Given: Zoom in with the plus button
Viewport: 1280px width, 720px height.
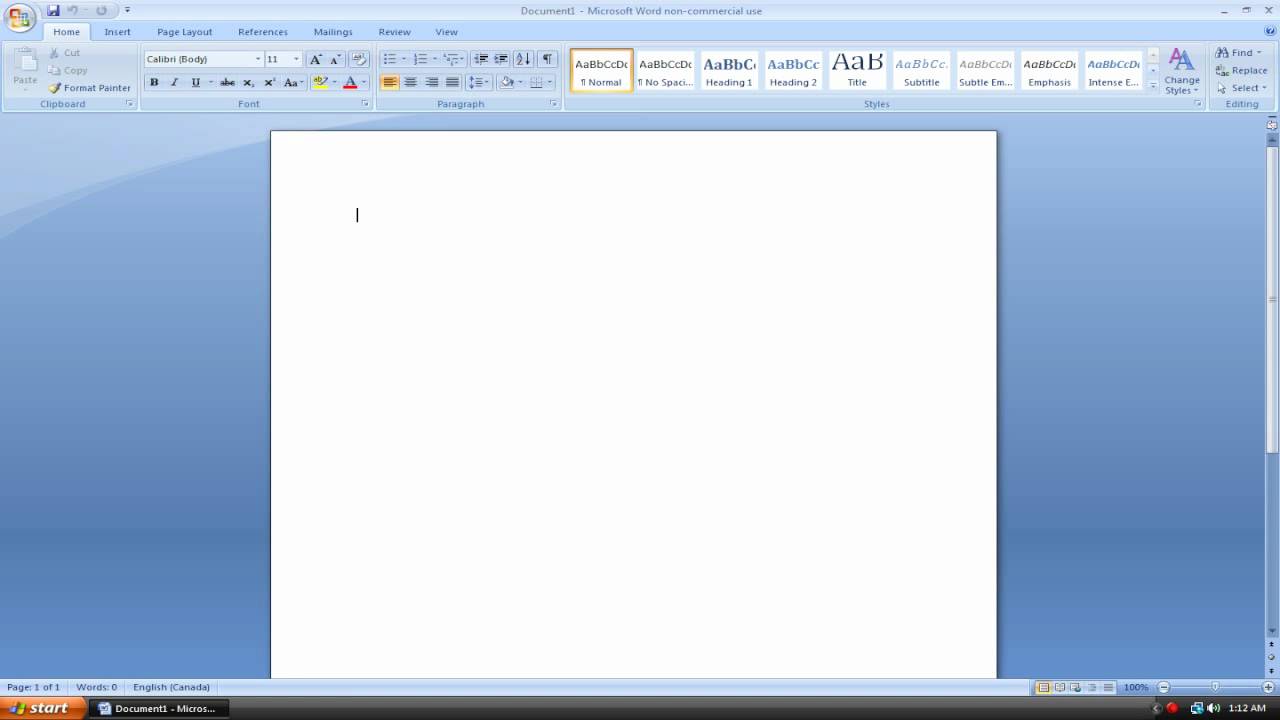Looking at the screenshot, I should coord(1268,687).
